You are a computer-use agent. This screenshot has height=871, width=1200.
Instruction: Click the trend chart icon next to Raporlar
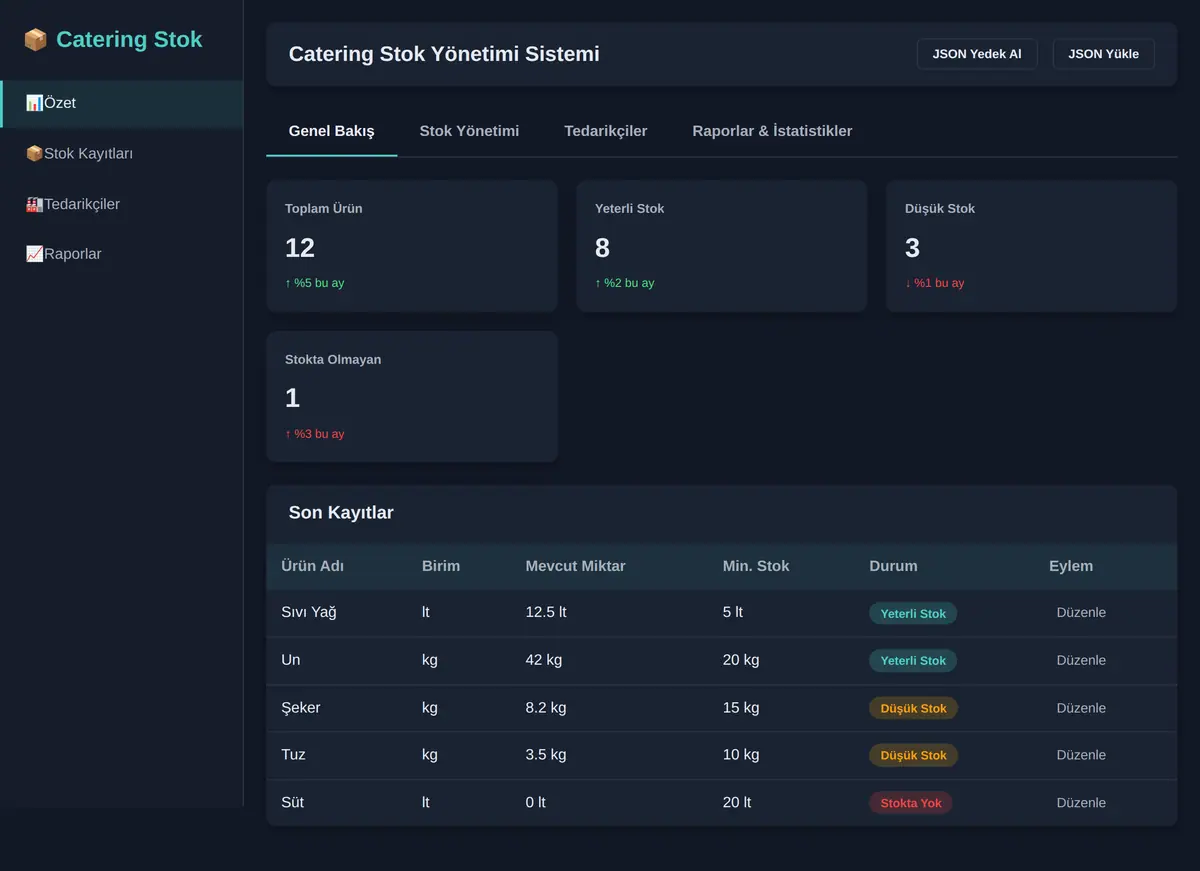coord(34,254)
